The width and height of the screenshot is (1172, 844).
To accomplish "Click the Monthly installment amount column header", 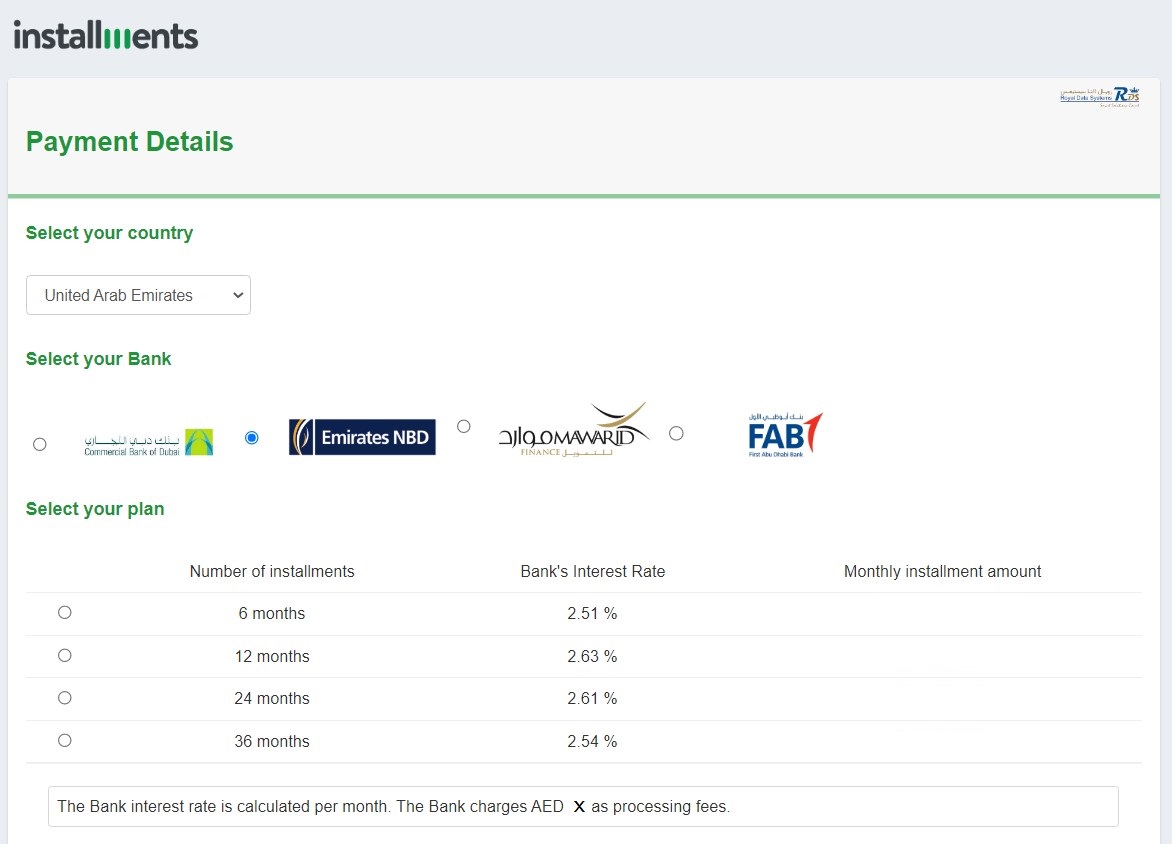I will (x=942, y=572).
